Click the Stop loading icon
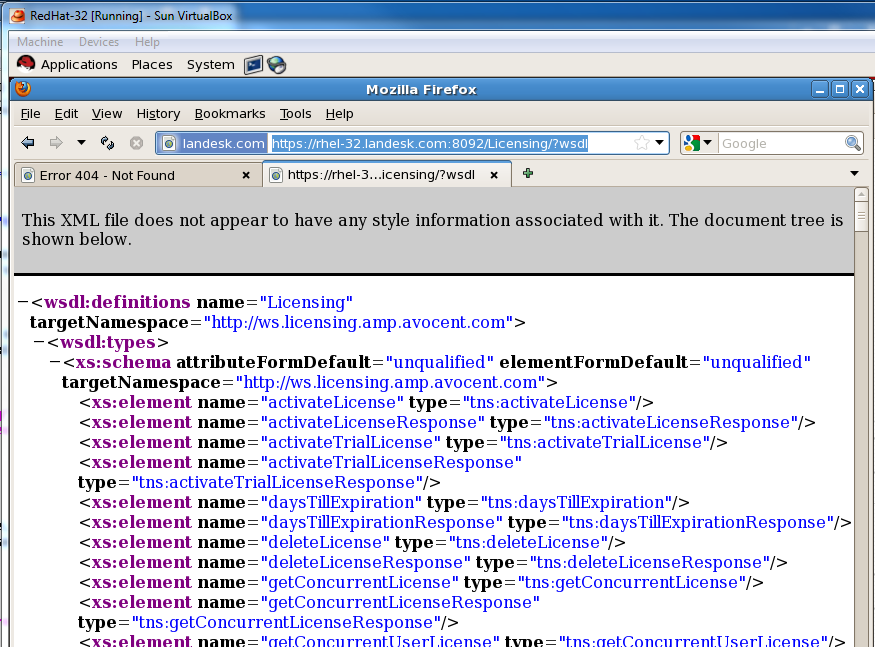This screenshot has height=647, width=875. pos(136,143)
